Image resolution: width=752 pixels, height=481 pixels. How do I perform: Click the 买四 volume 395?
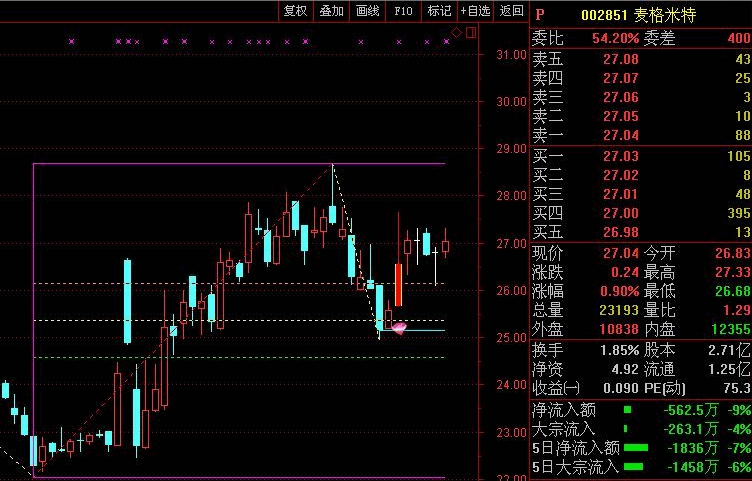(739, 213)
